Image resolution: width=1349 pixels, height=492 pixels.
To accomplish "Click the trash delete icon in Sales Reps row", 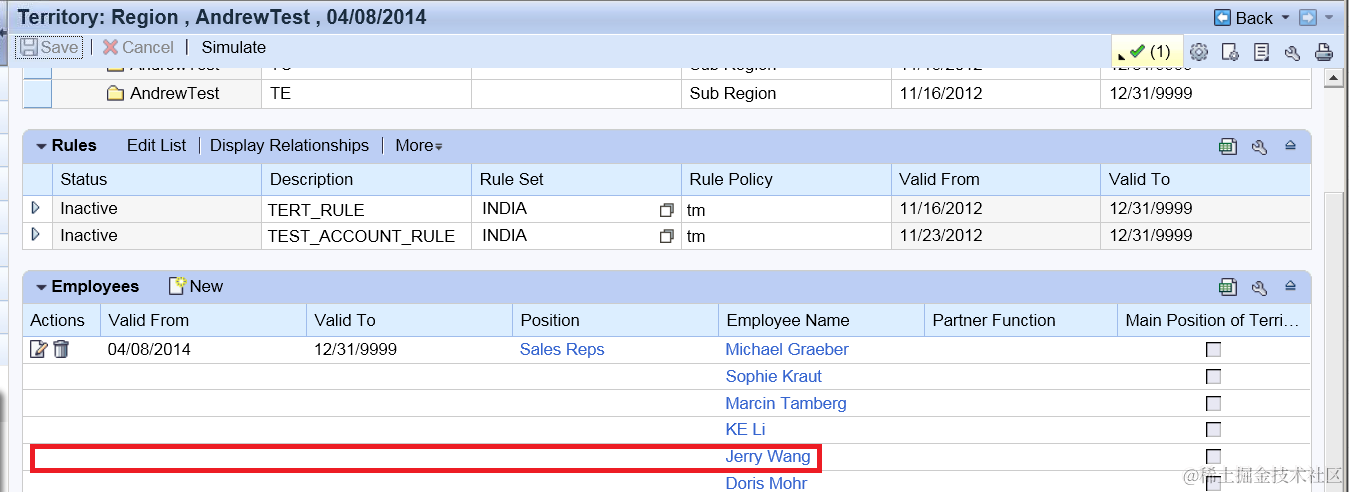I will point(61,349).
